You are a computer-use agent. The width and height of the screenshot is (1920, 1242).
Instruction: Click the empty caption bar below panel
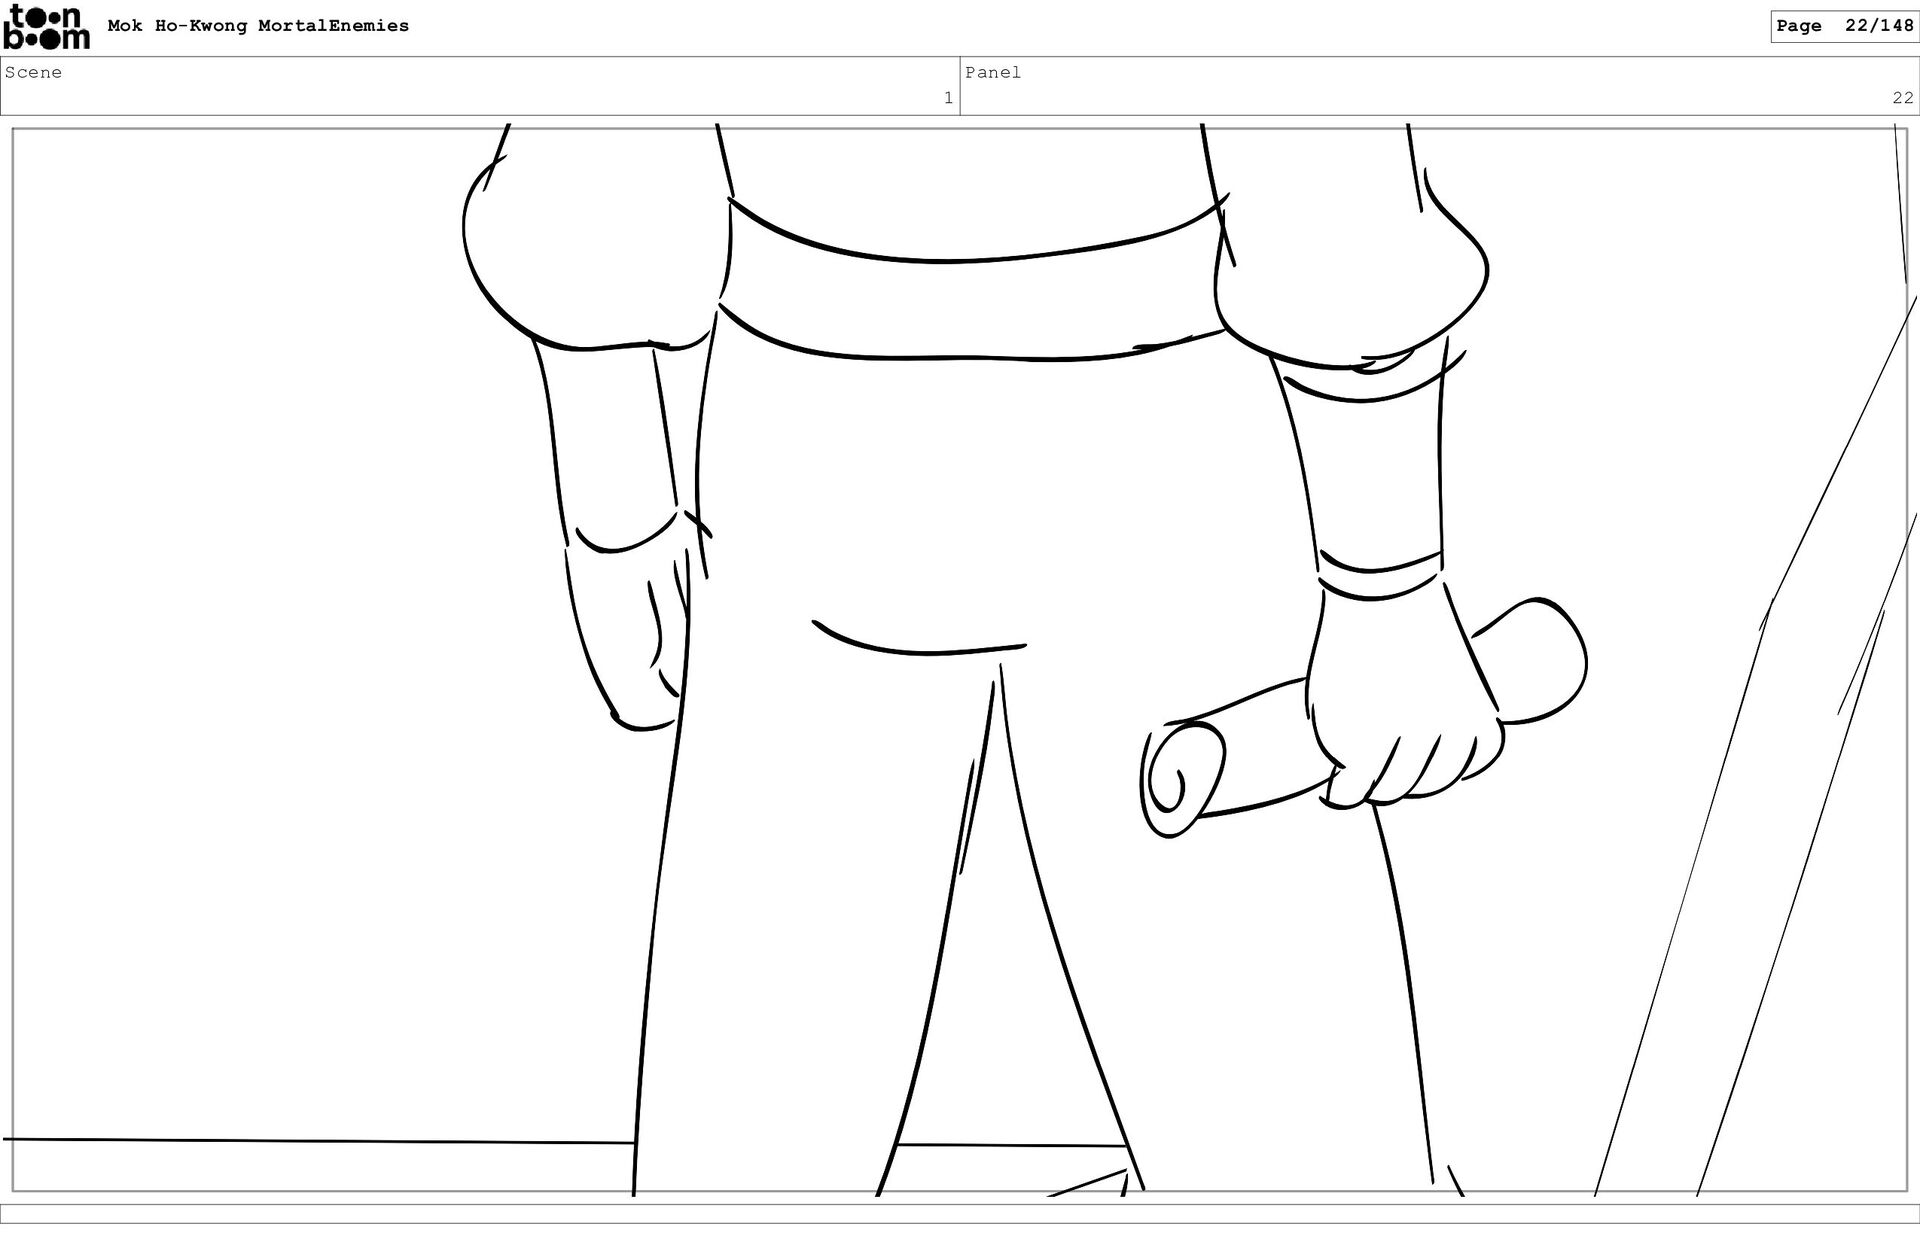[960, 1213]
